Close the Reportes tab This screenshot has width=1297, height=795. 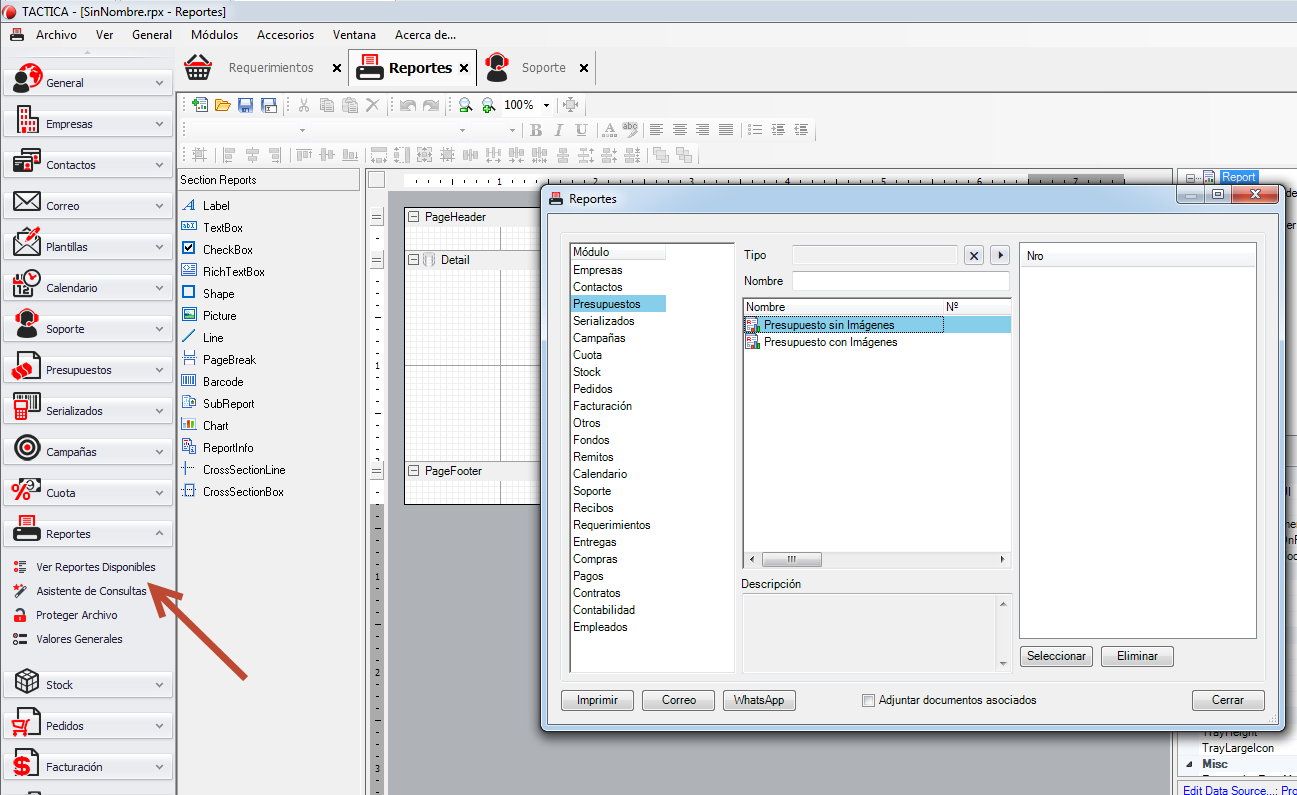[464, 69]
